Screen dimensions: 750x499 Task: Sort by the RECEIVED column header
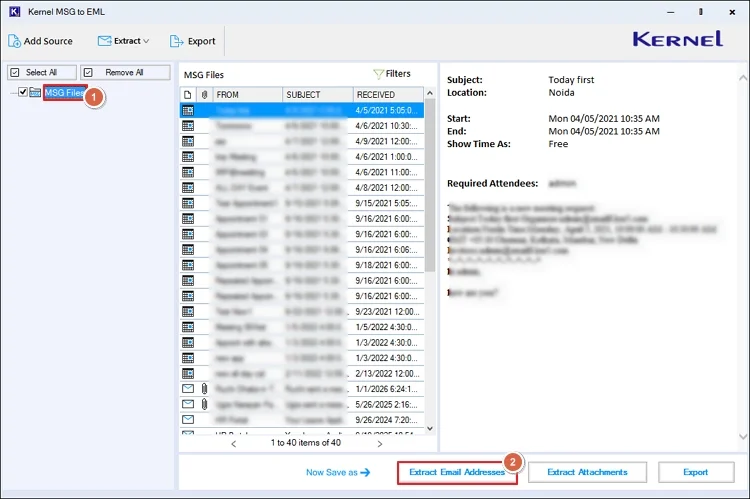click(x=388, y=95)
